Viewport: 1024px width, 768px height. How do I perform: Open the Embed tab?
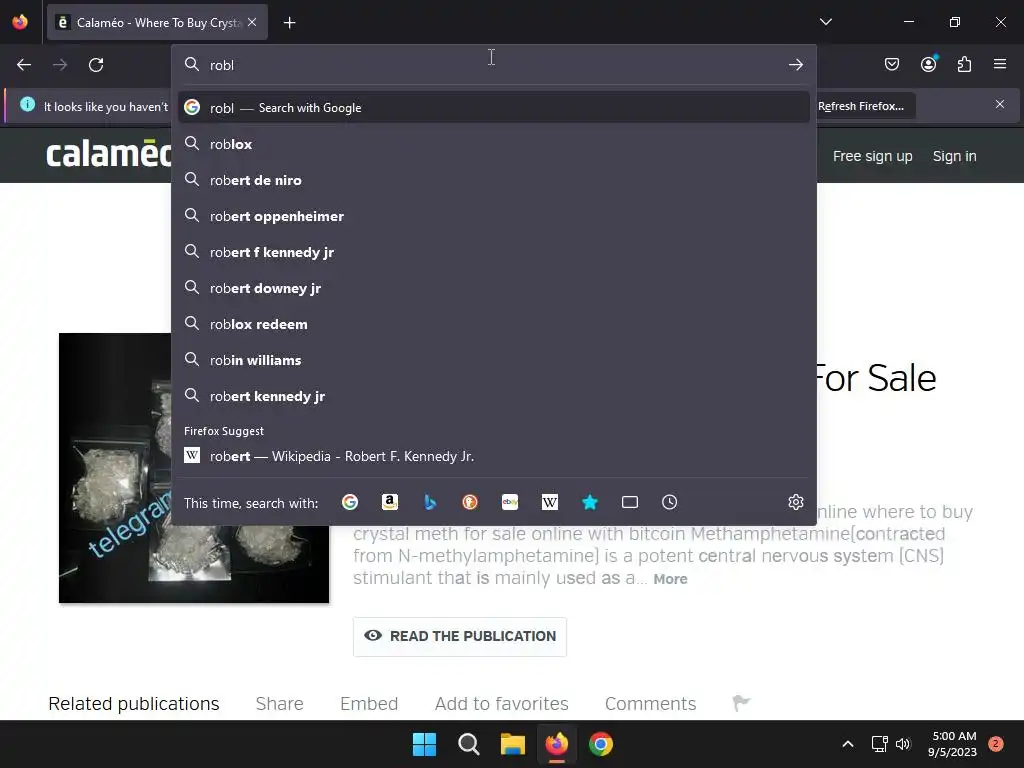369,703
